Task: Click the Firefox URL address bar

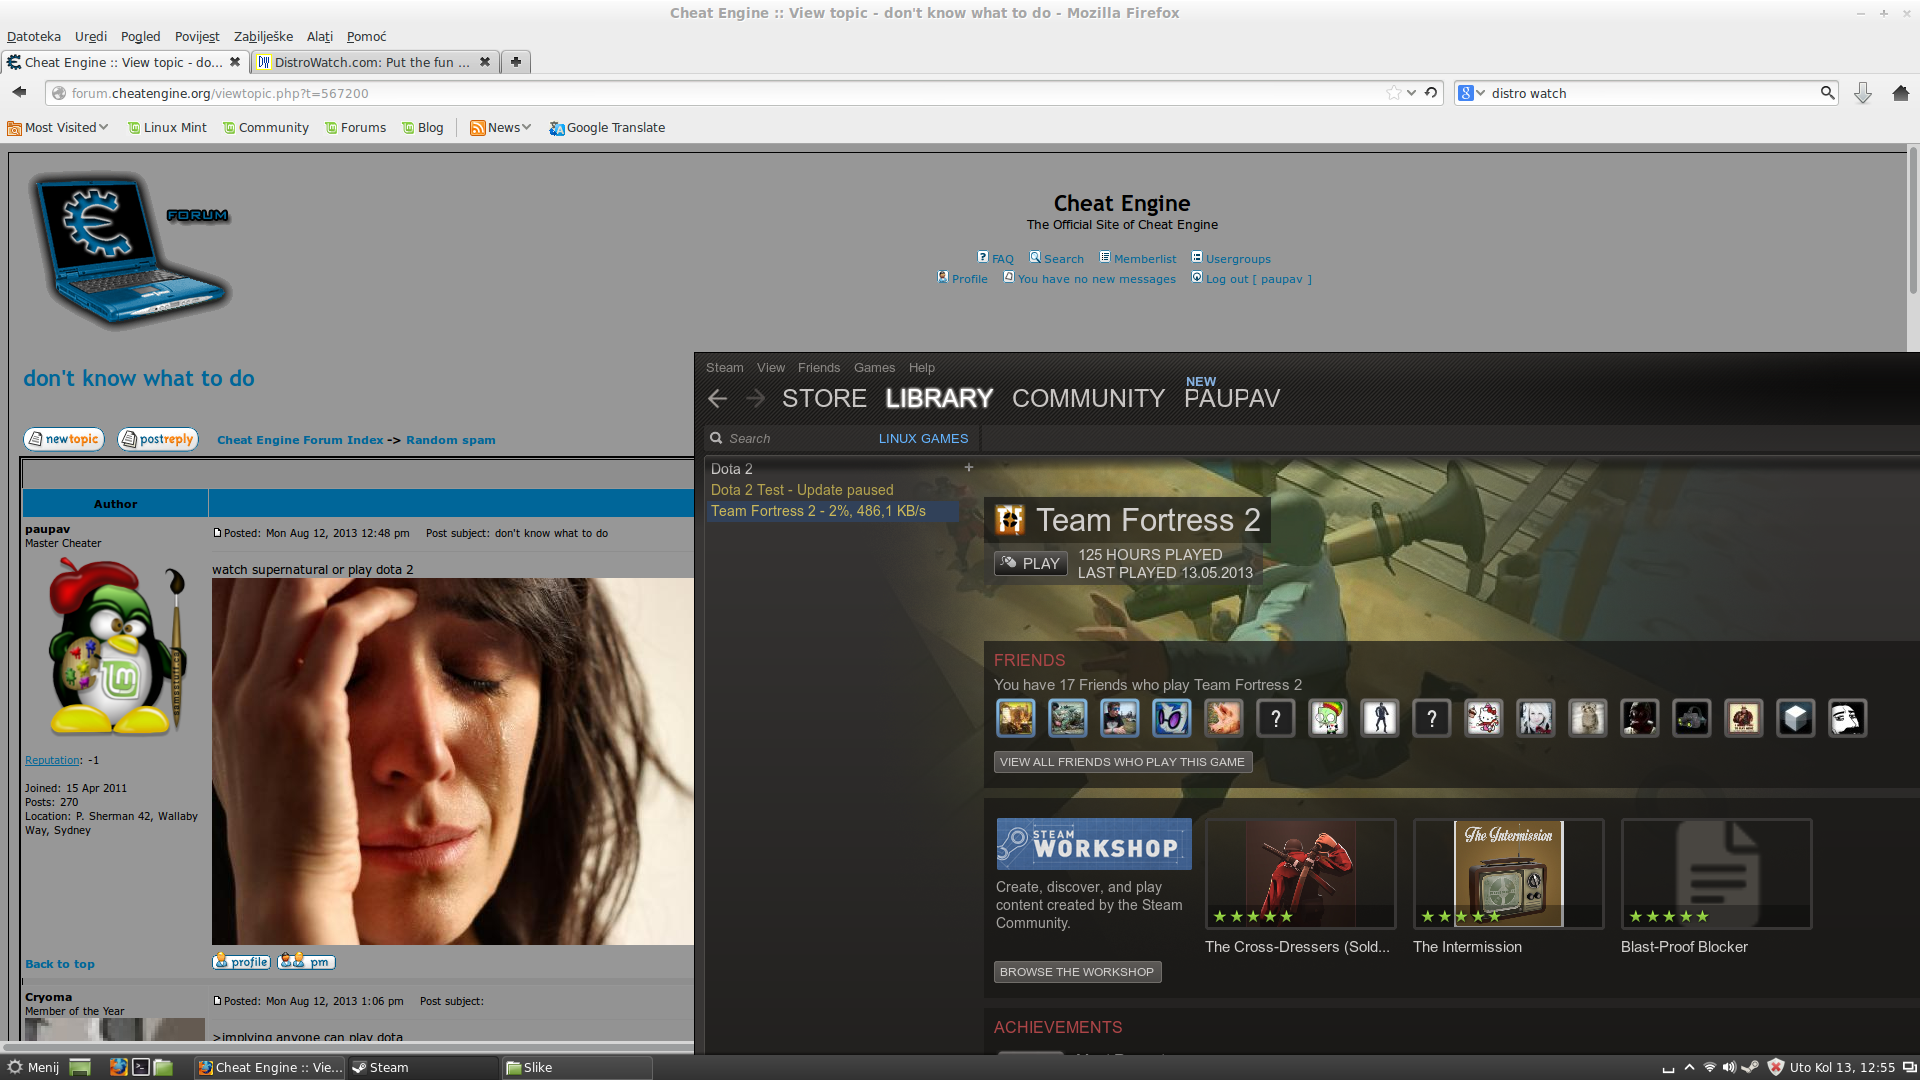Action: [720, 93]
